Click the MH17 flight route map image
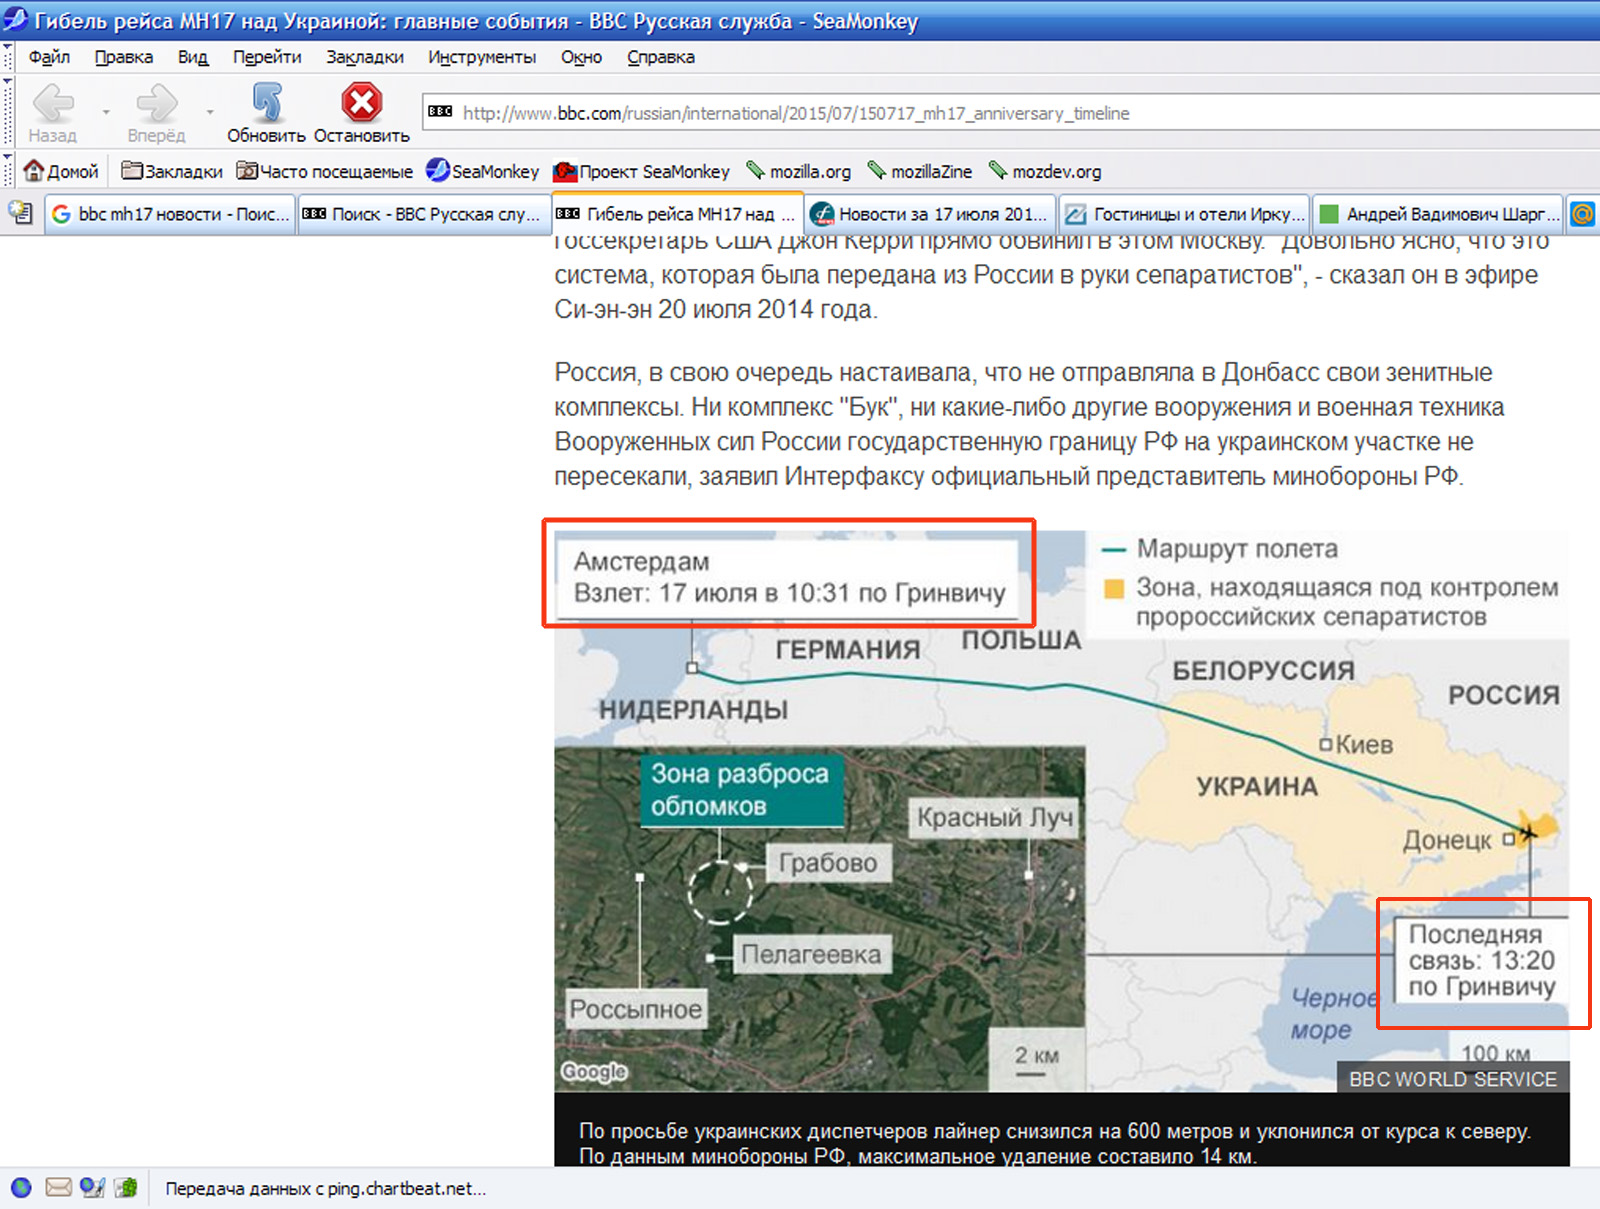This screenshot has height=1209, width=1600. 1062,810
